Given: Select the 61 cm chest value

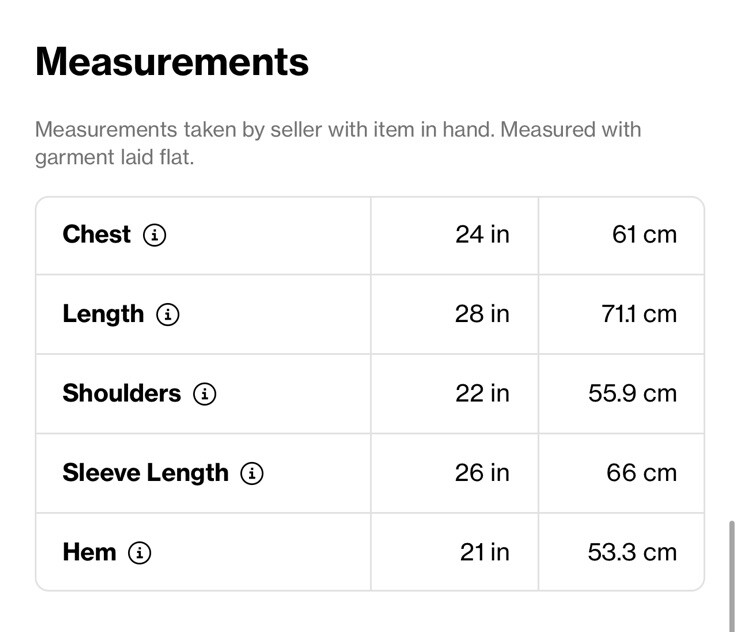Looking at the screenshot, I should point(644,235).
